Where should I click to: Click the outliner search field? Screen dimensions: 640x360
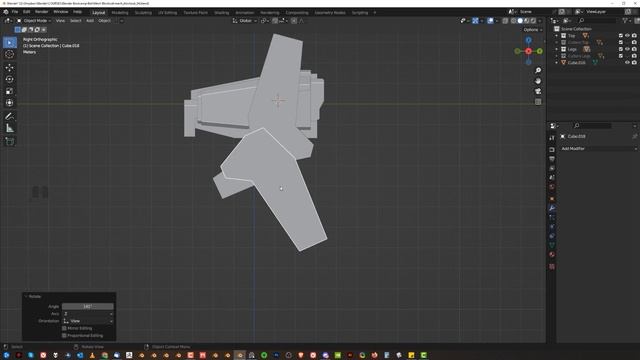[x=597, y=20]
